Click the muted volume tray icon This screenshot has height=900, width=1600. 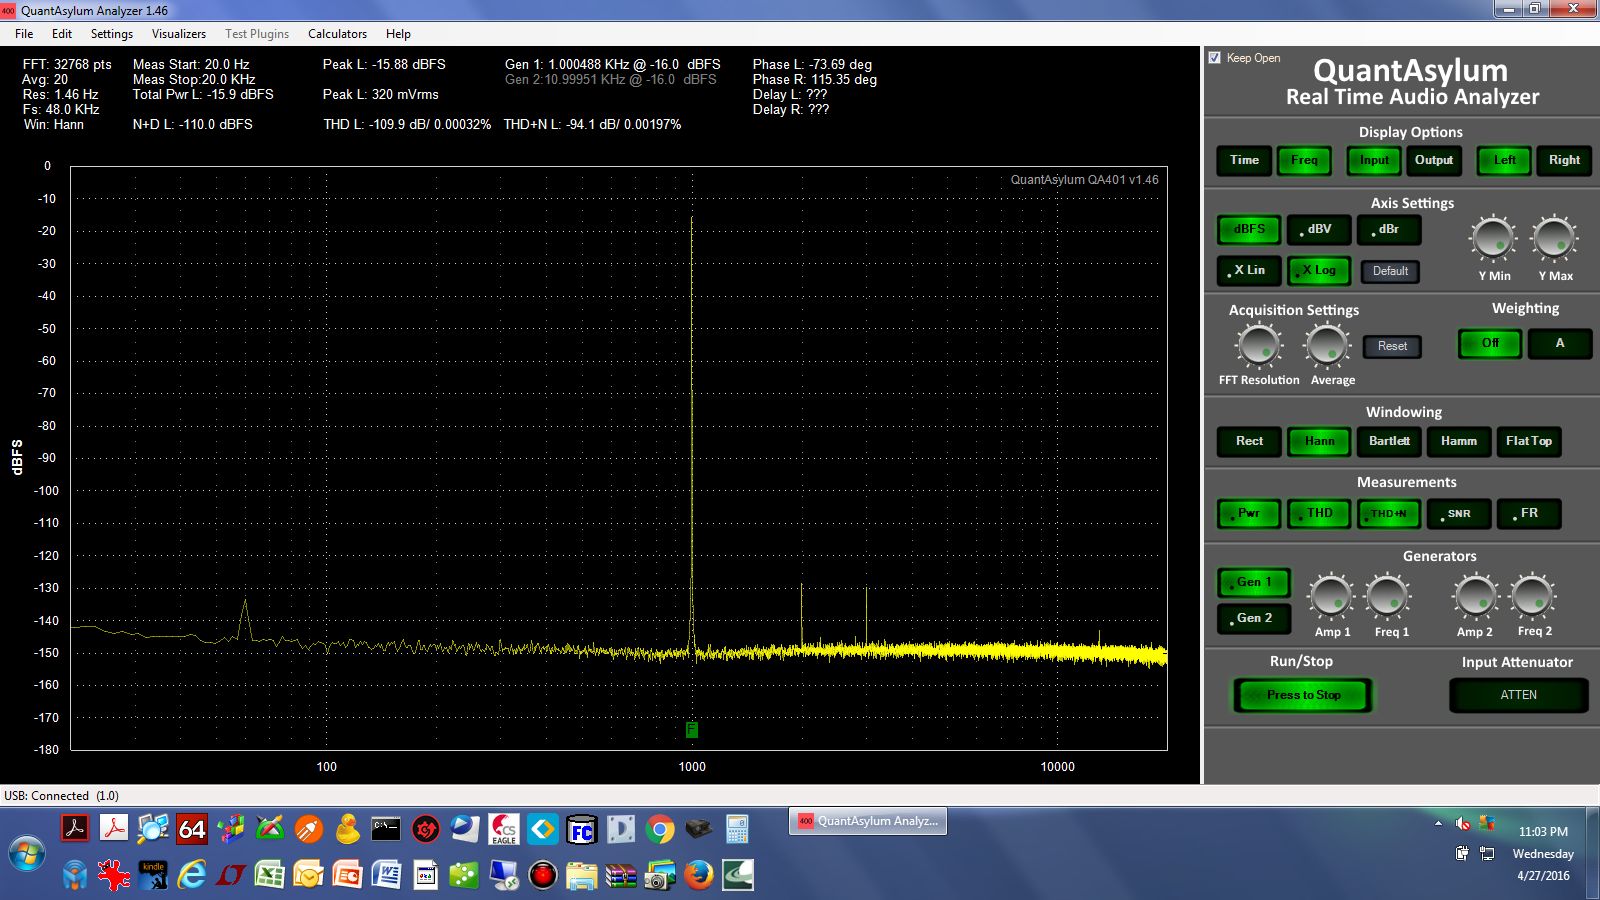pyautogui.click(x=1462, y=823)
